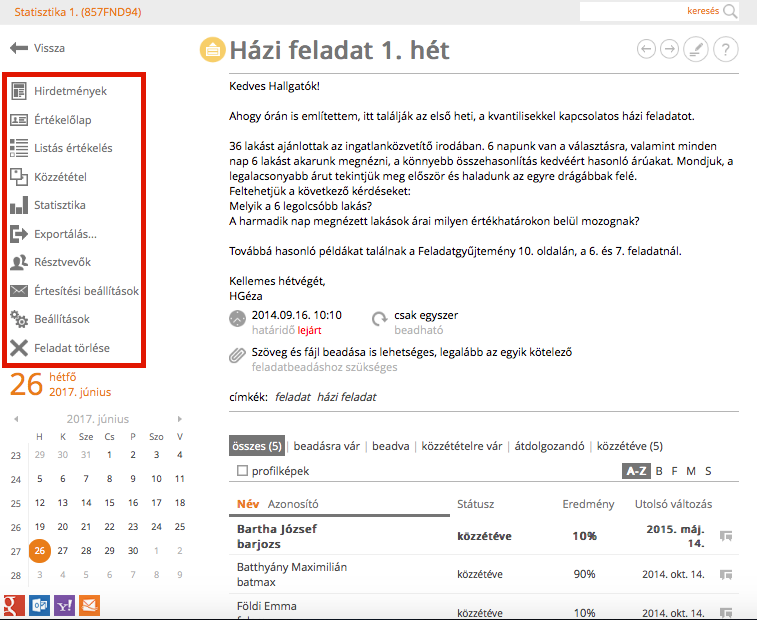Enable the profilképek checkbox

coord(242,470)
